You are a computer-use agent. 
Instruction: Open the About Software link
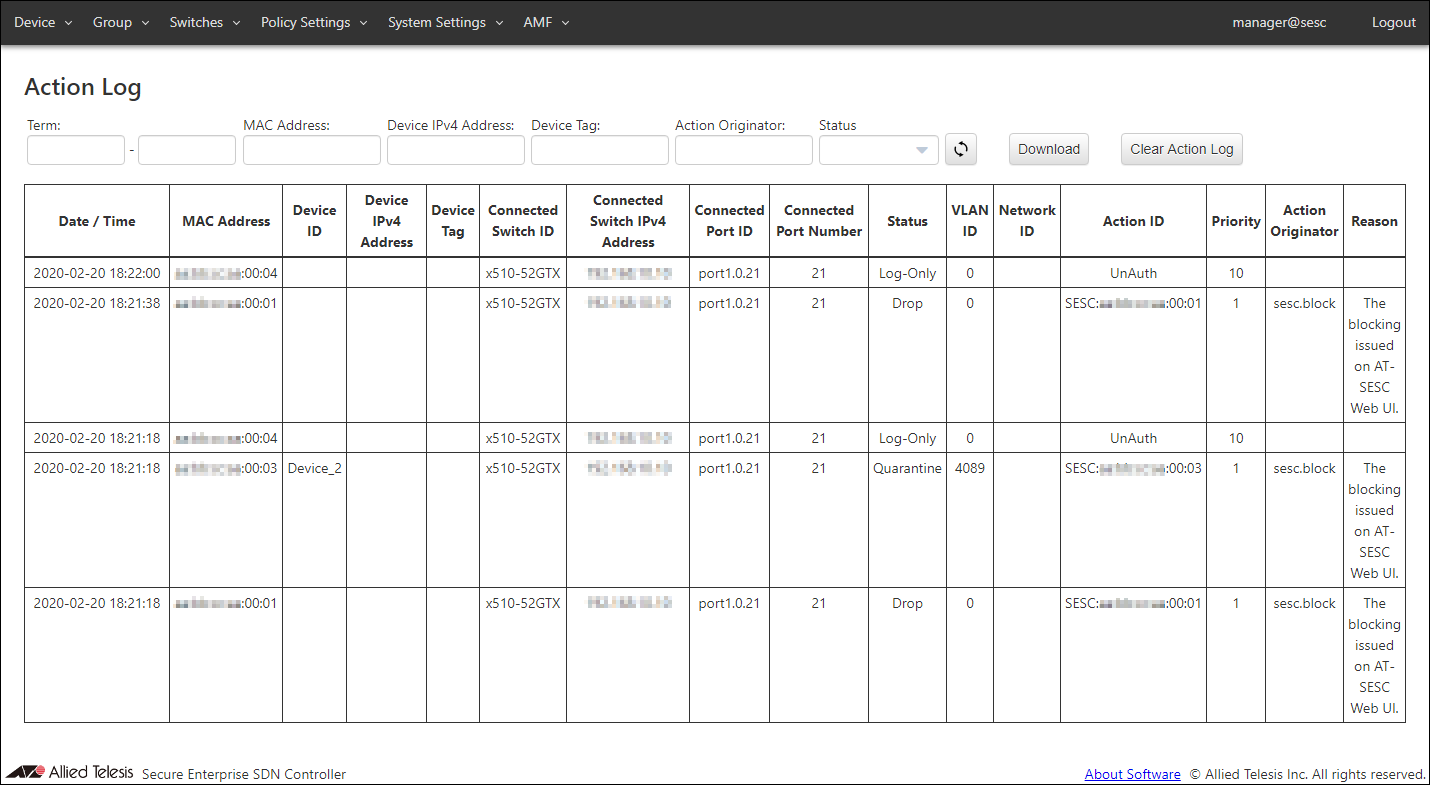coord(1132,774)
